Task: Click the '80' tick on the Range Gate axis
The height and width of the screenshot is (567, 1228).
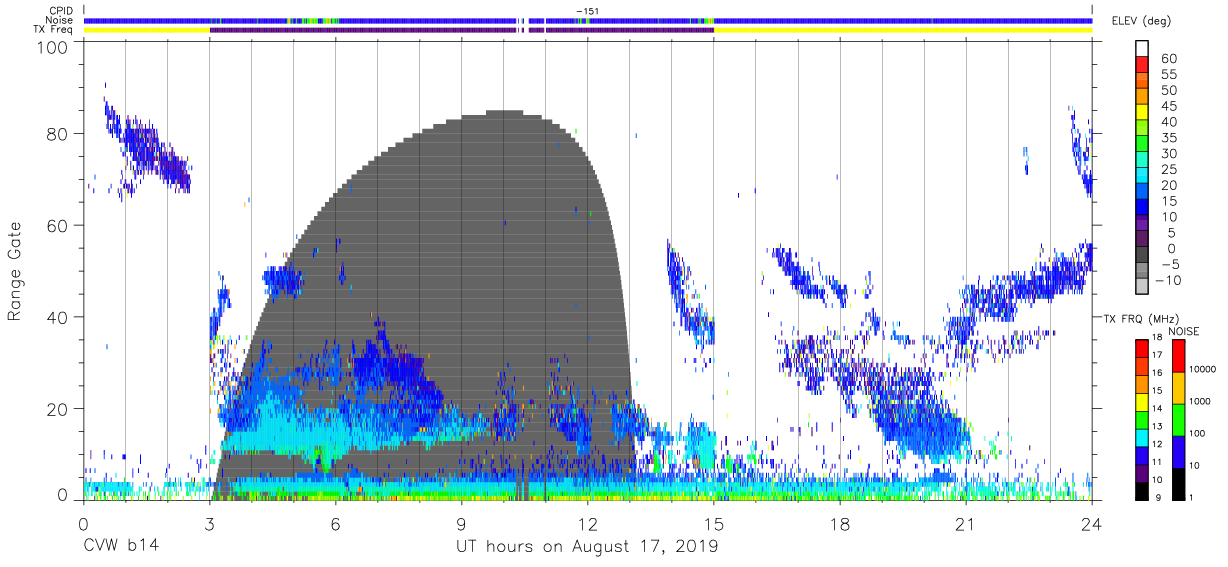Action: point(58,134)
